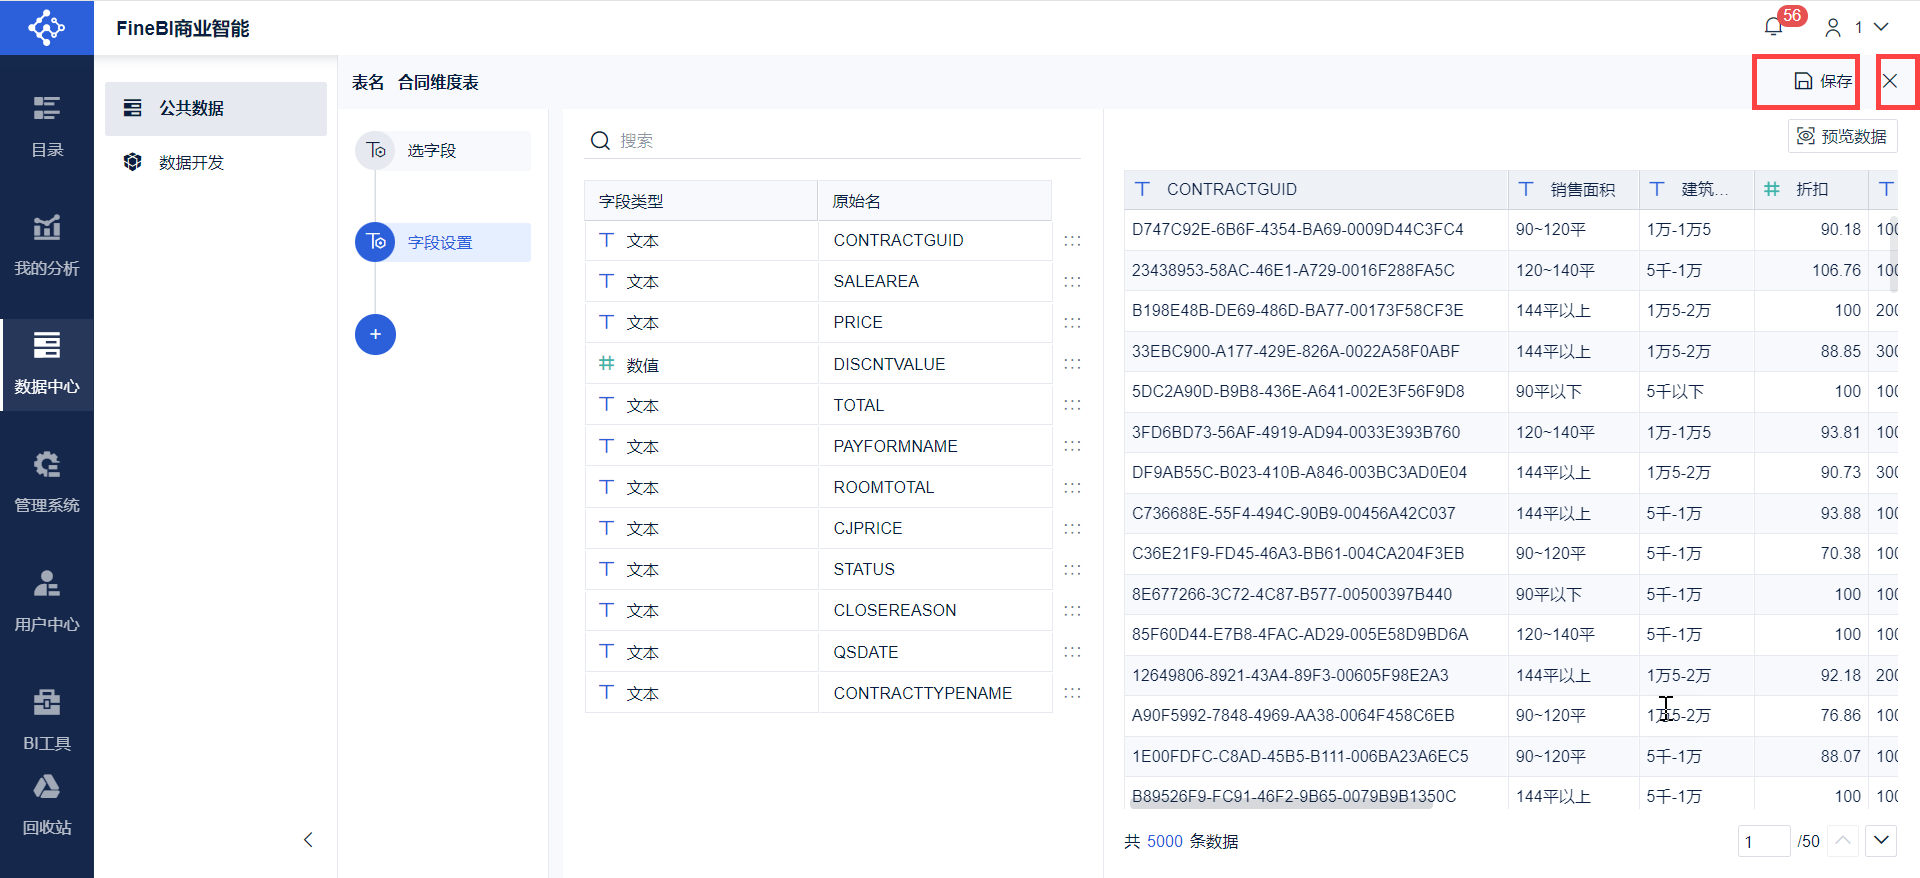The image size is (1920, 878).
Task: Click the drag handle for QSDATE row
Action: pos(1072,652)
